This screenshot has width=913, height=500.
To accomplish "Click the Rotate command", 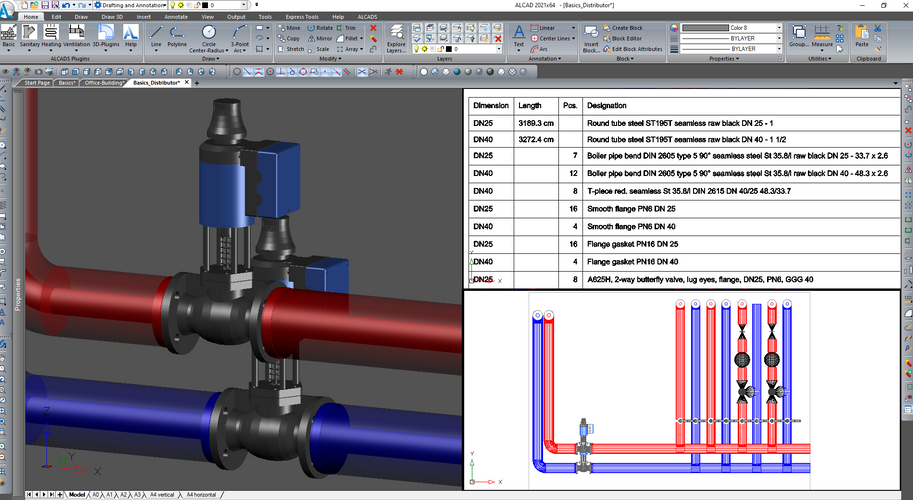I will (319, 28).
